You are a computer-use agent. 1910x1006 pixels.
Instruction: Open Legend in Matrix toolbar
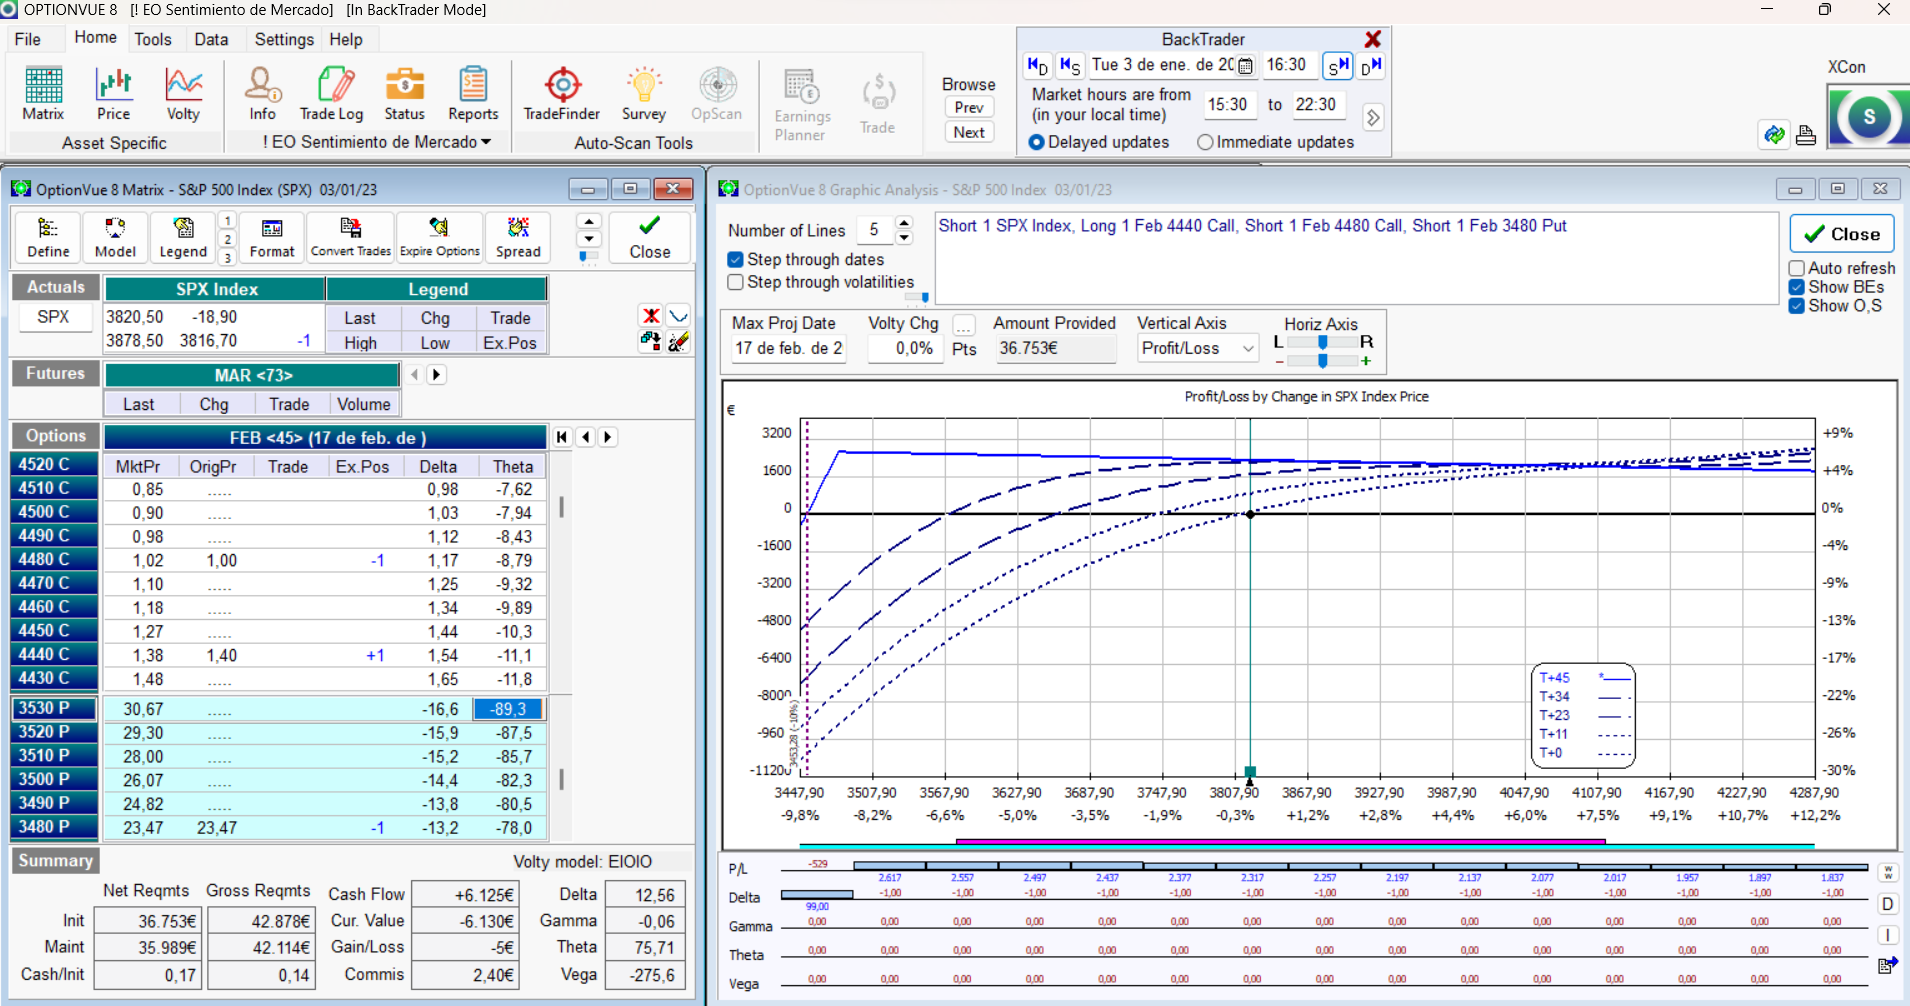(183, 238)
